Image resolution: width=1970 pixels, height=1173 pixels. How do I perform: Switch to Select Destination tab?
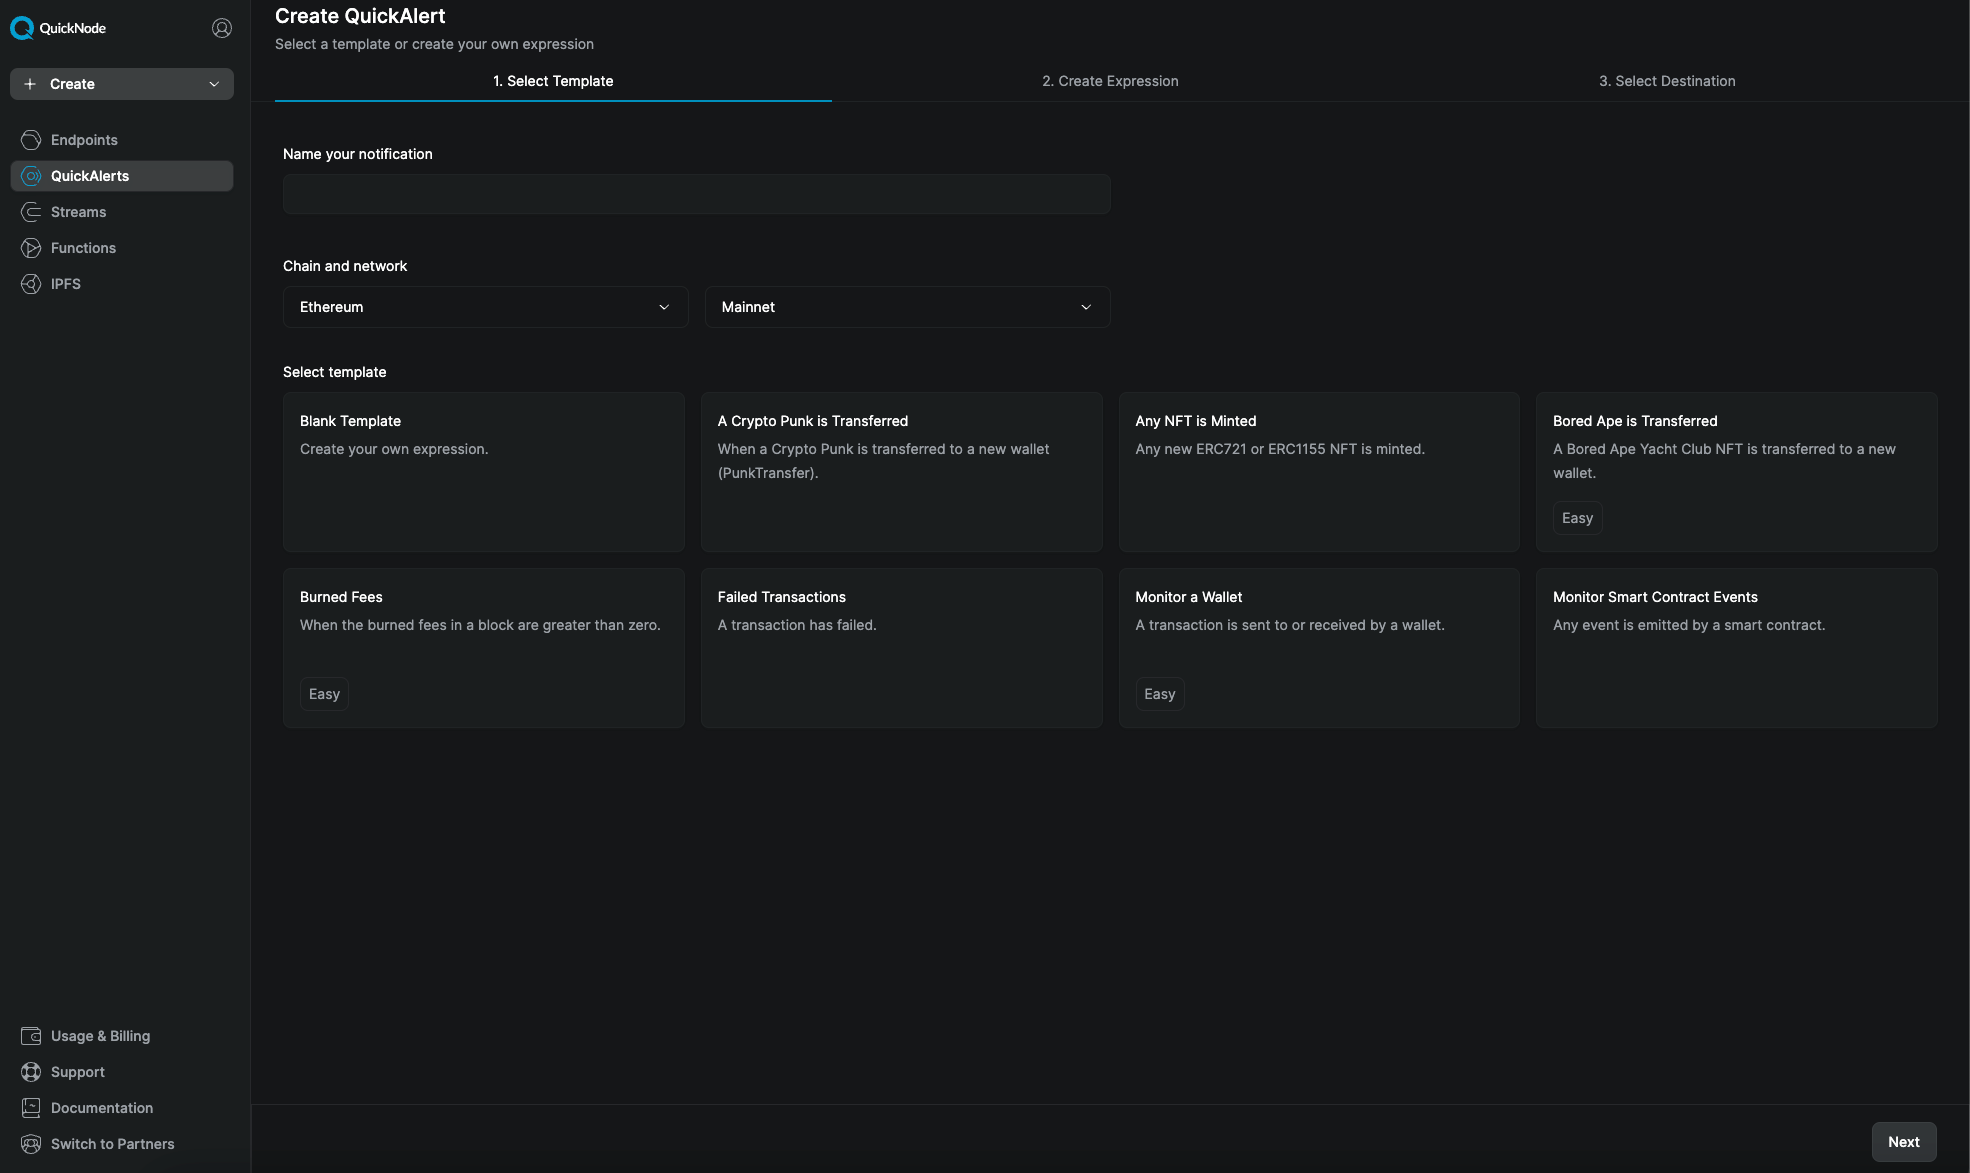[1667, 81]
